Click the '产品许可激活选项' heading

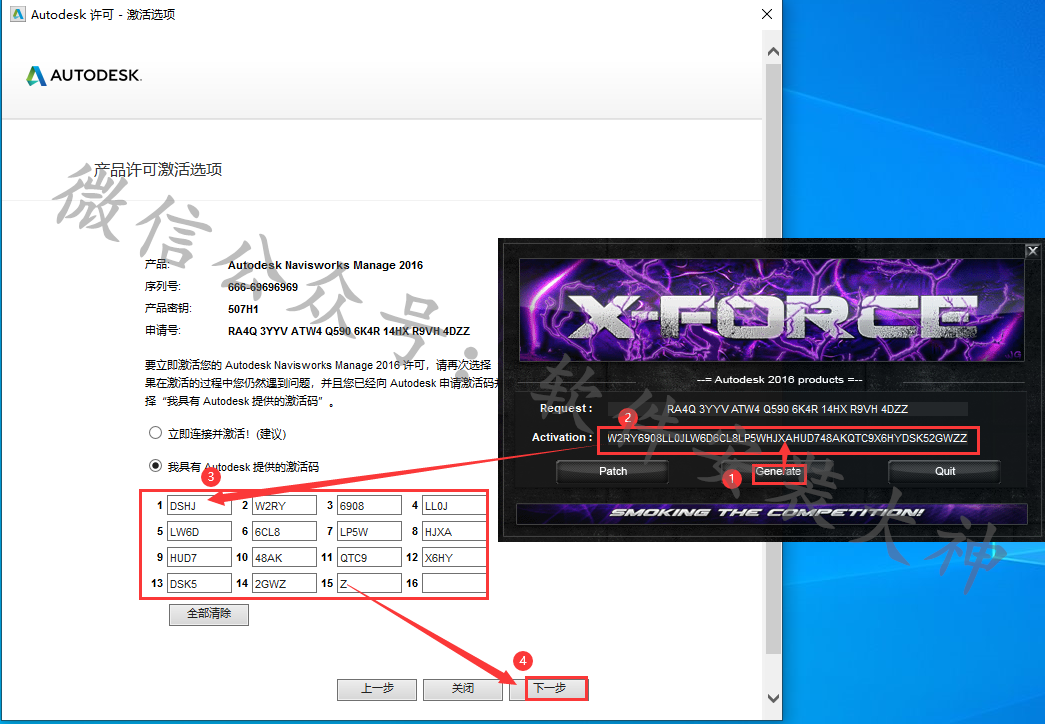tap(158, 169)
